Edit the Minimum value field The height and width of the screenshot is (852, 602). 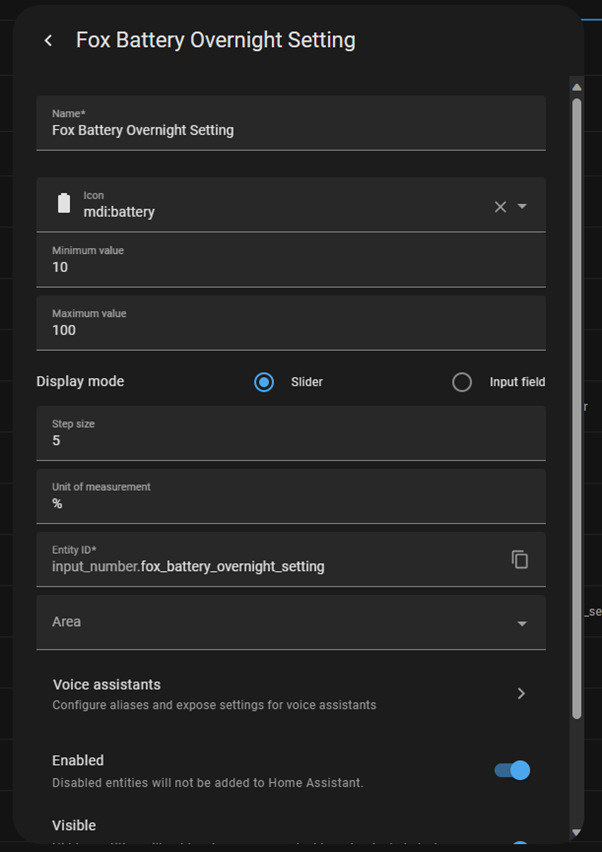(x=290, y=267)
